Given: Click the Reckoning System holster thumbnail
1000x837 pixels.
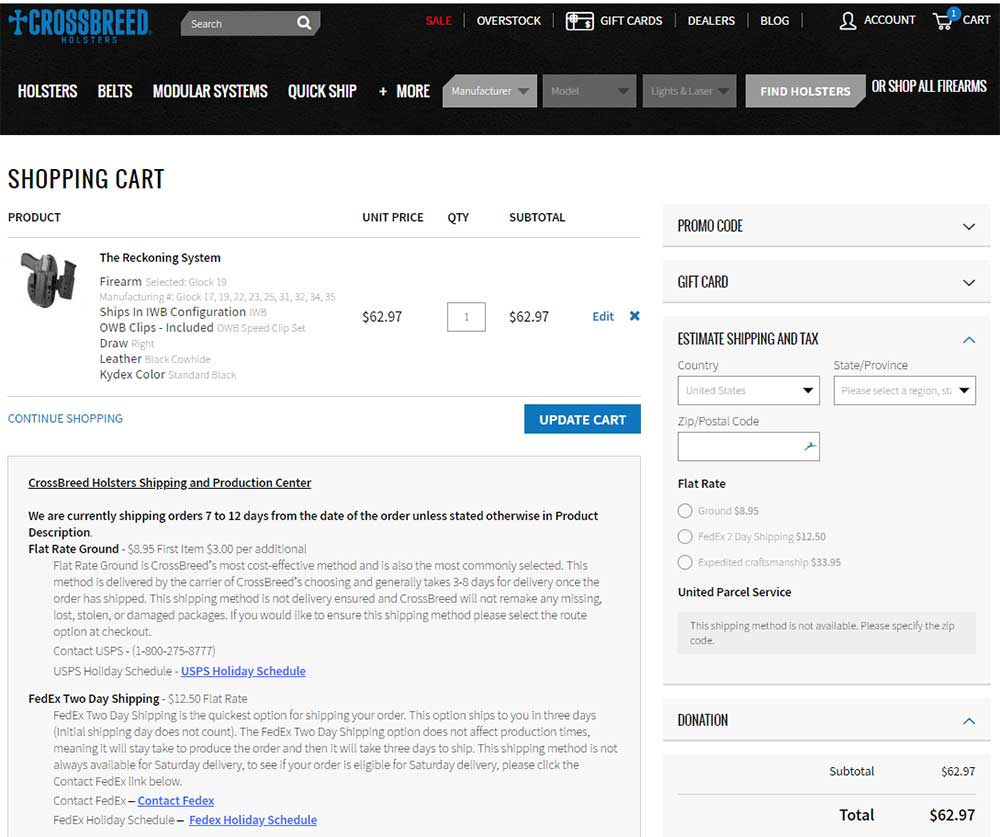Looking at the screenshot, I should (x=48, y=279).
